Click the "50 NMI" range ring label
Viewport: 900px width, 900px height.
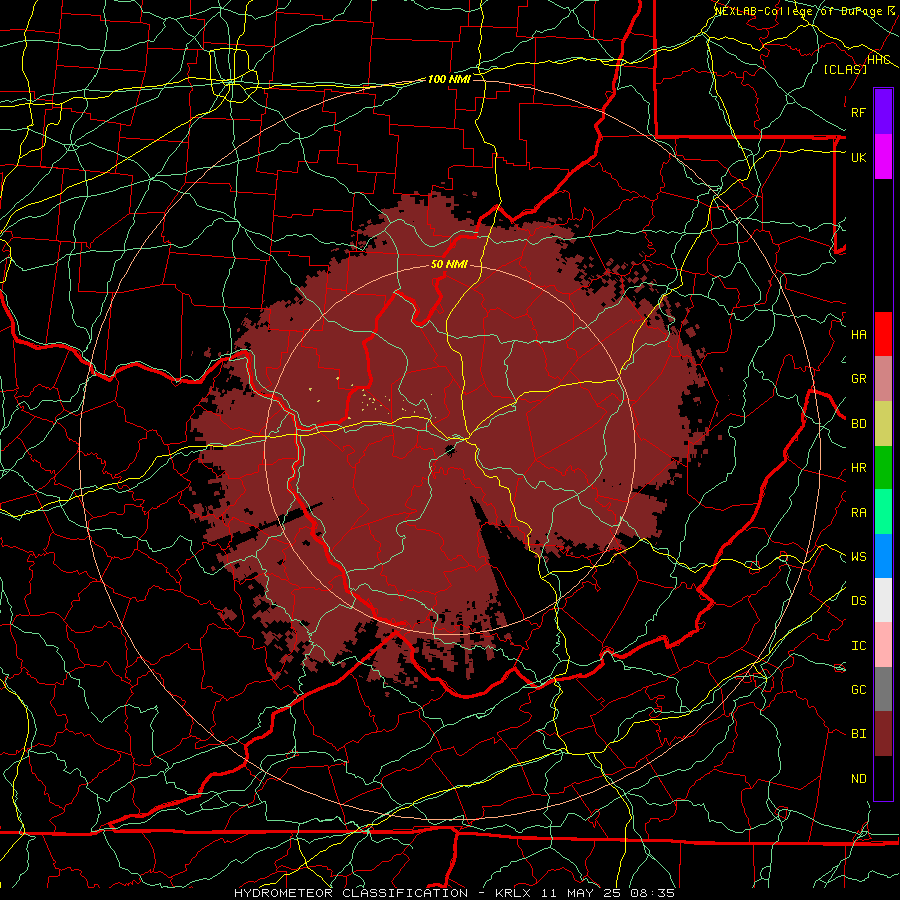tap(449, 265)
